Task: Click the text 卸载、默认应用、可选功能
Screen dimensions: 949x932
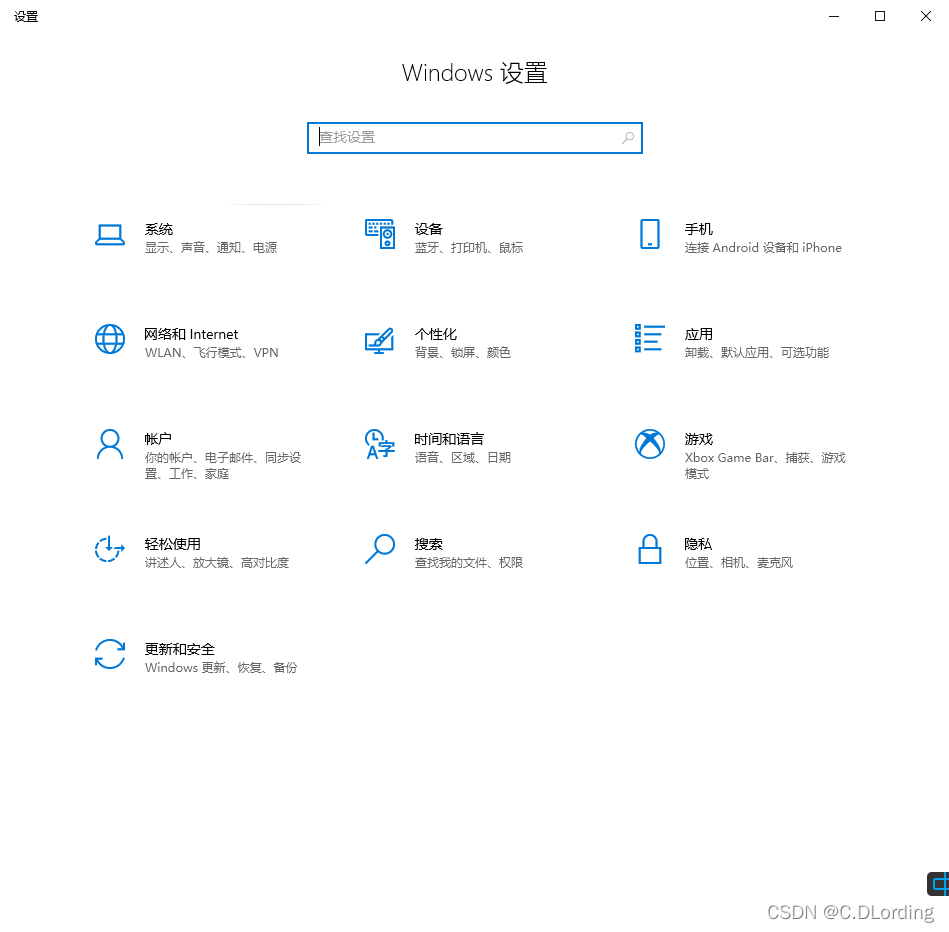Action: (757, 353)
